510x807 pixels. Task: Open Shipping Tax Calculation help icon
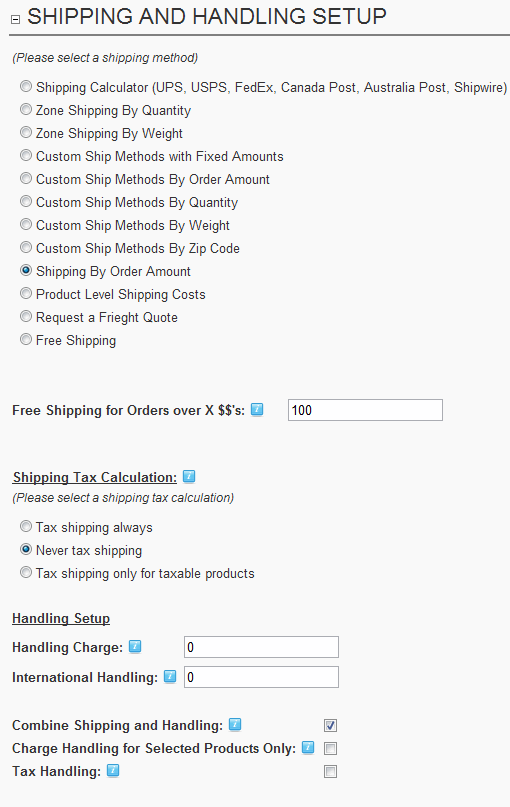pyautogui.click(x=189, y=477)
